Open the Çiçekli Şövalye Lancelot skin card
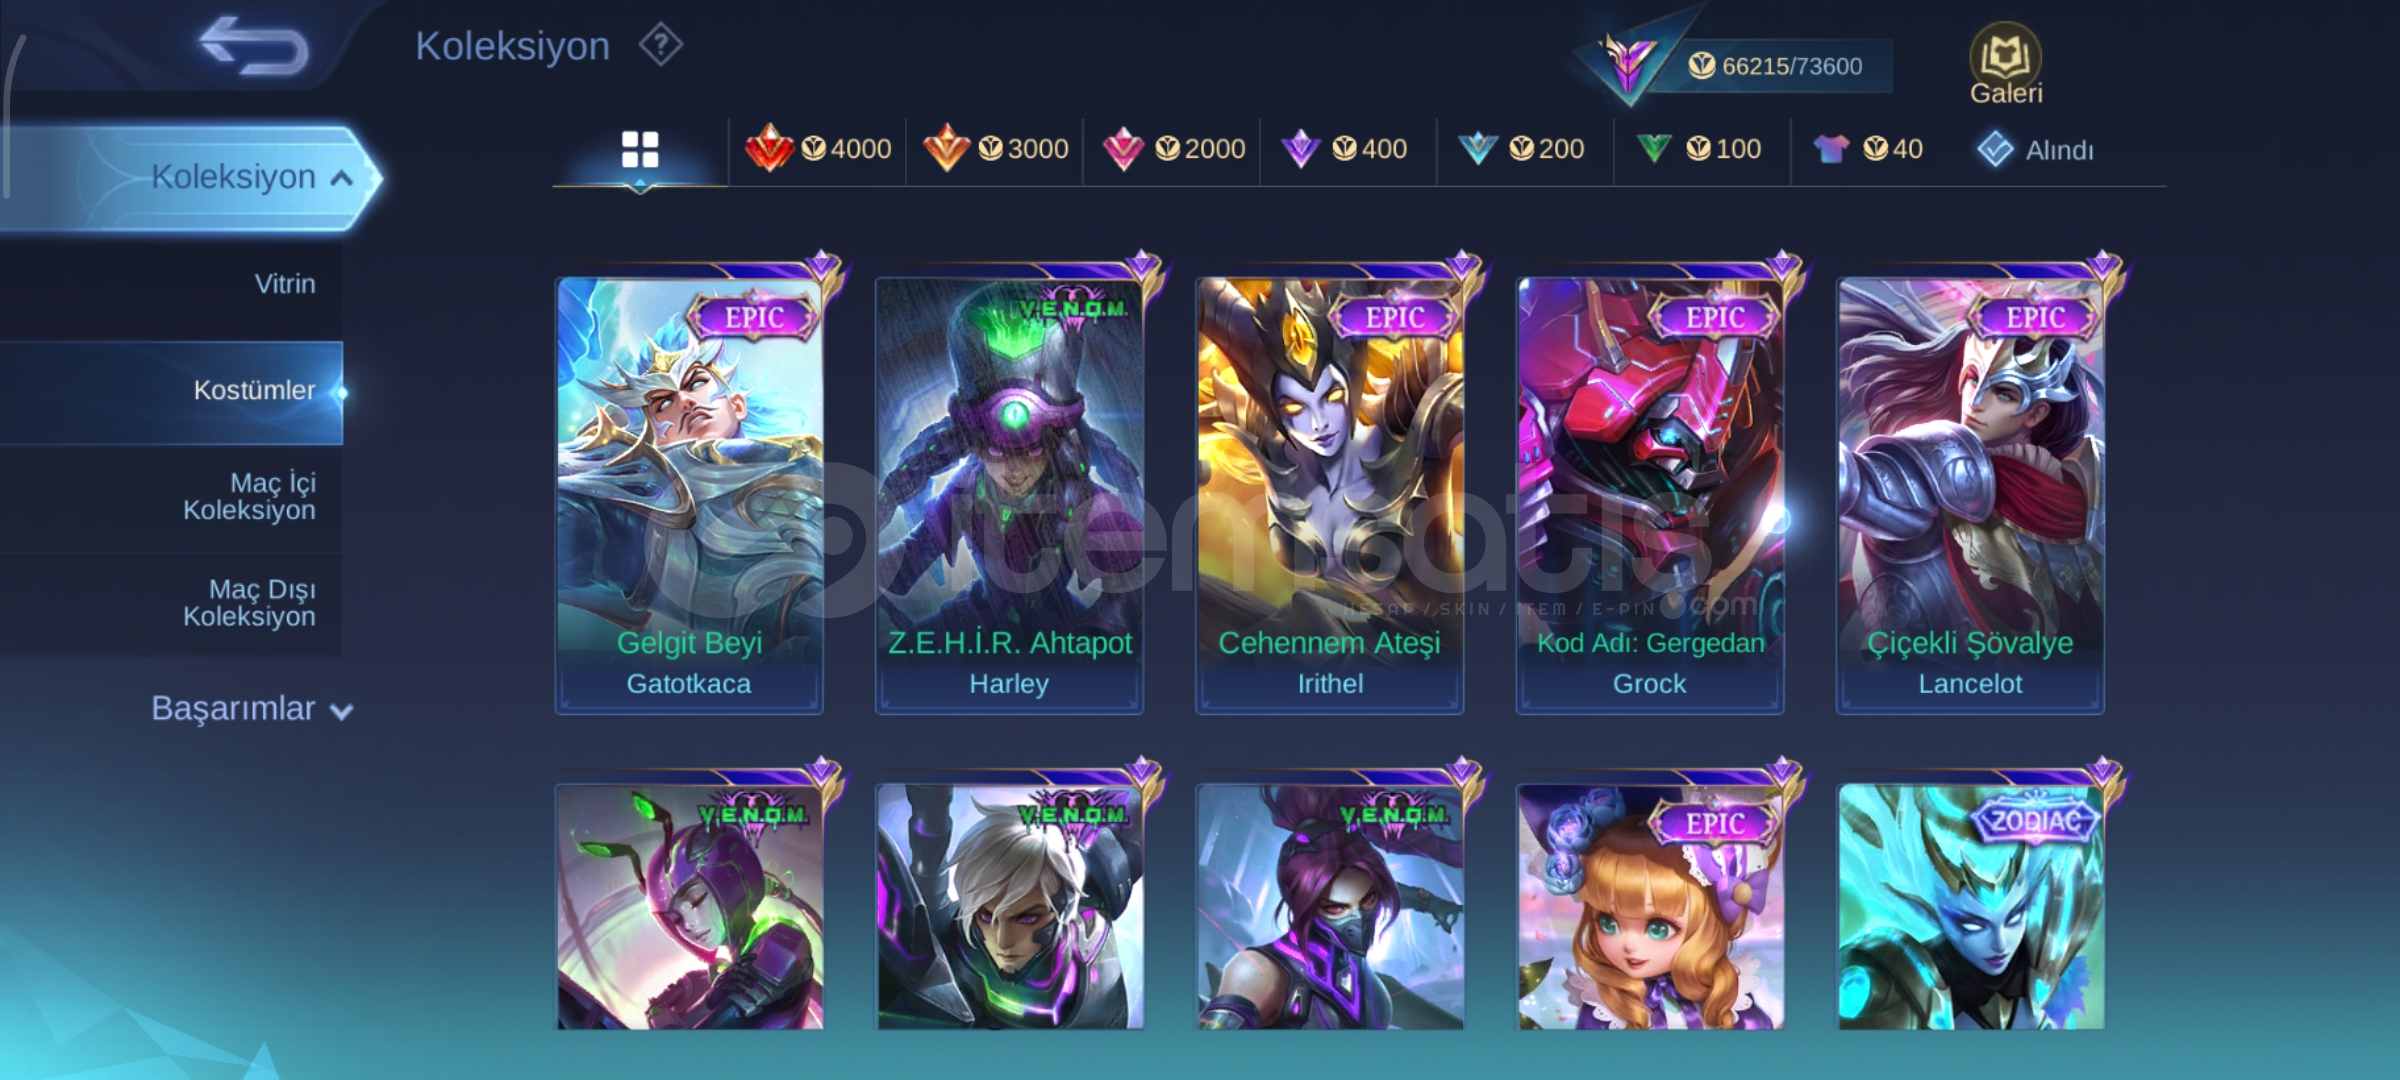This screenshot has width=2400, height=1080. tap(1970, 495)
